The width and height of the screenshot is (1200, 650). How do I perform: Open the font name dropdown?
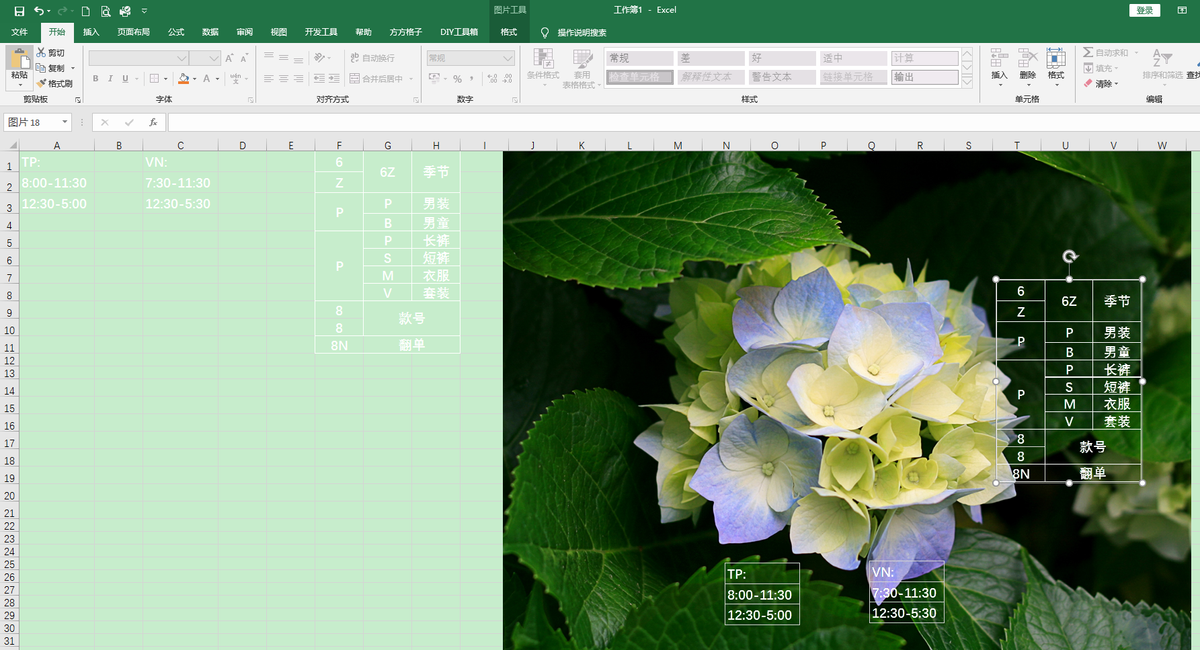tap(182, 58)
